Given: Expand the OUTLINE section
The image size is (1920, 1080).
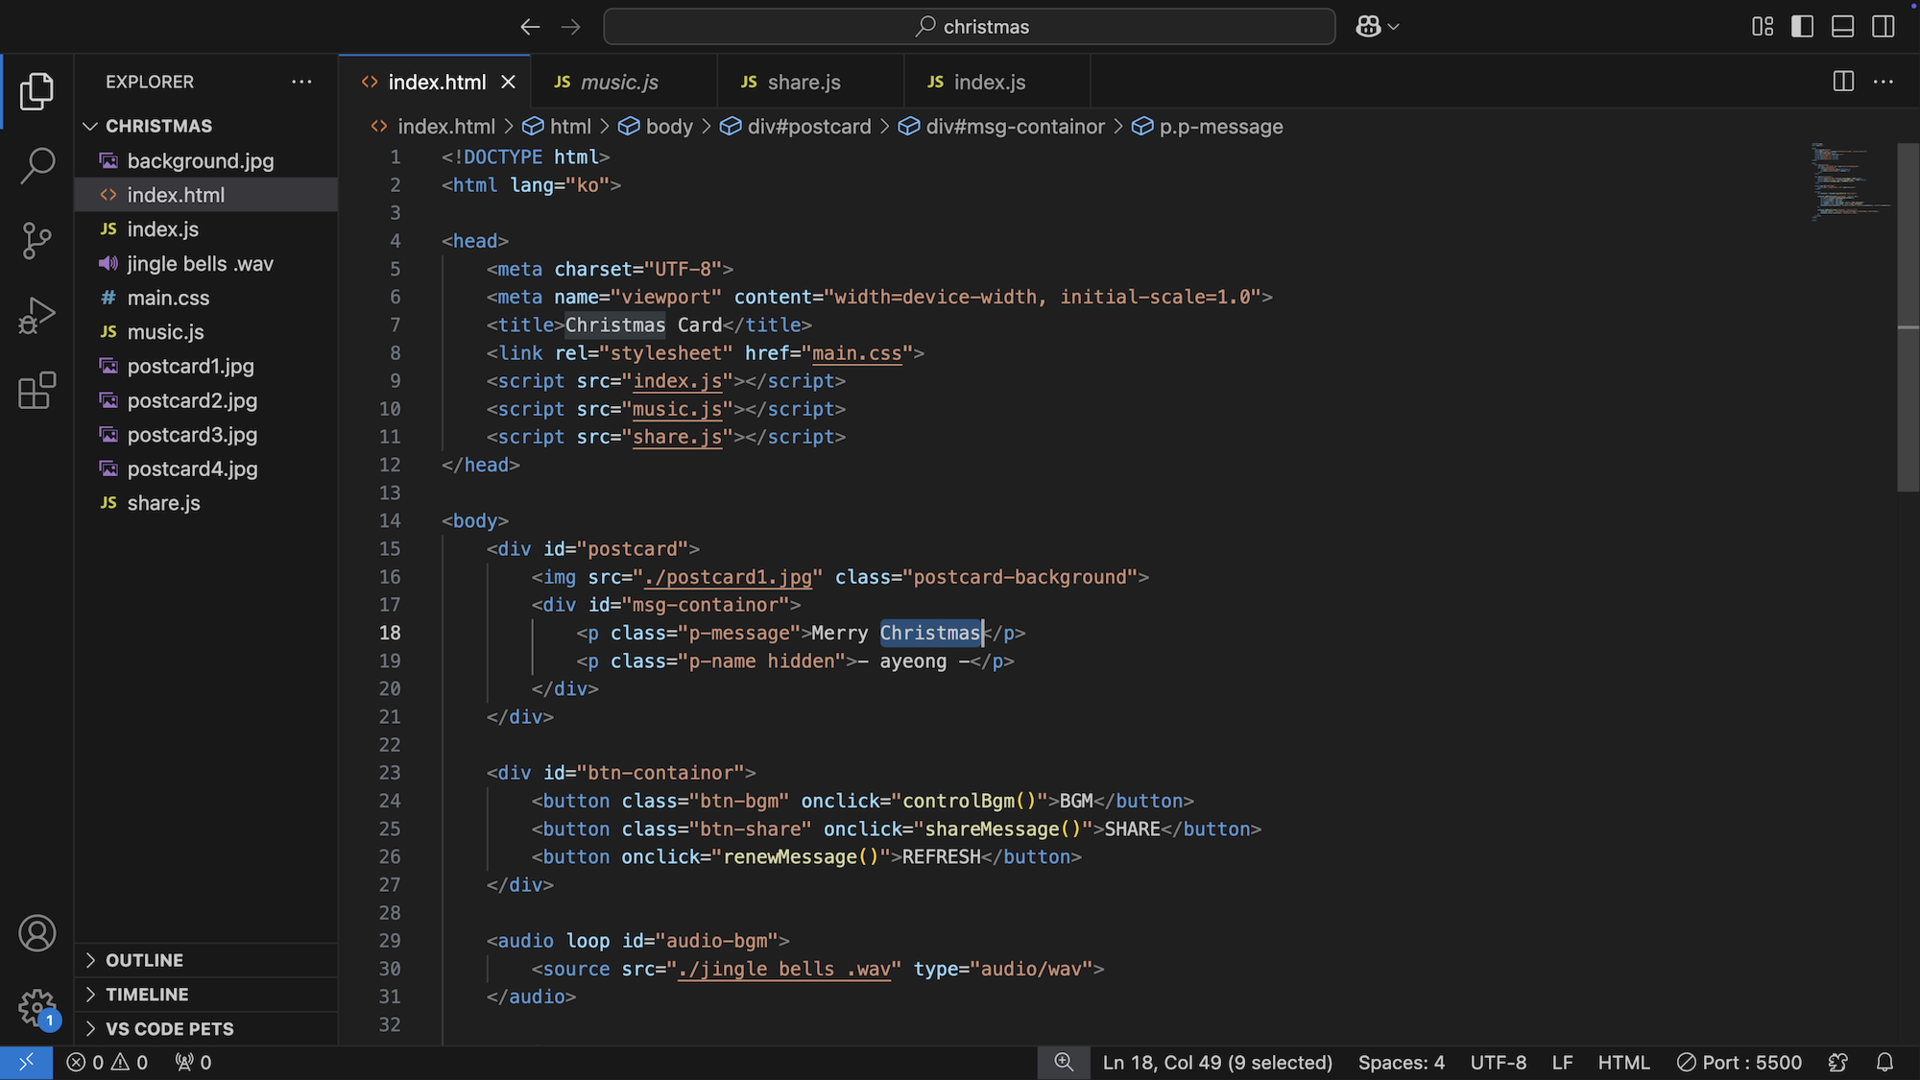Looking at the screenshot, I should (x=144, y=960).
